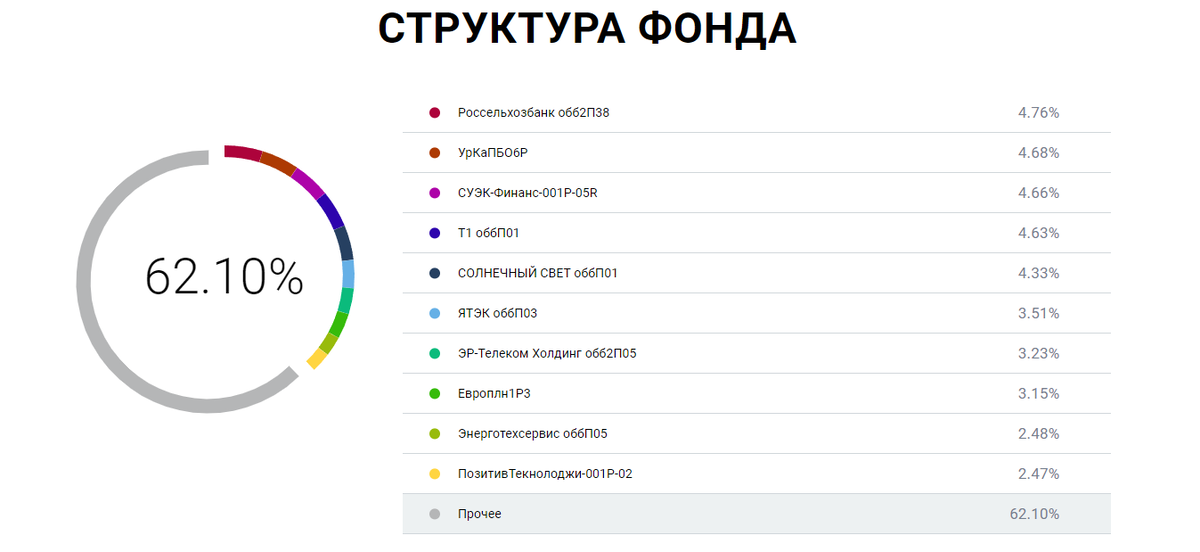Click the dark blue donut chart segment
Viewport: 1200px width, 552px height.
click(331, 212)
